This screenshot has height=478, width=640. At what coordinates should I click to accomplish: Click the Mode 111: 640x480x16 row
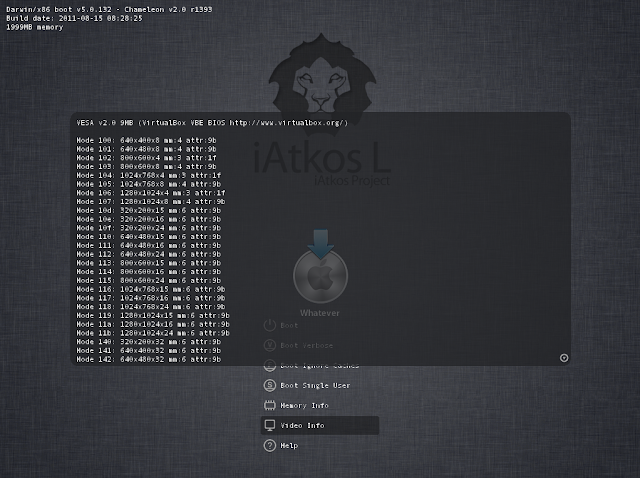(149, 245)
